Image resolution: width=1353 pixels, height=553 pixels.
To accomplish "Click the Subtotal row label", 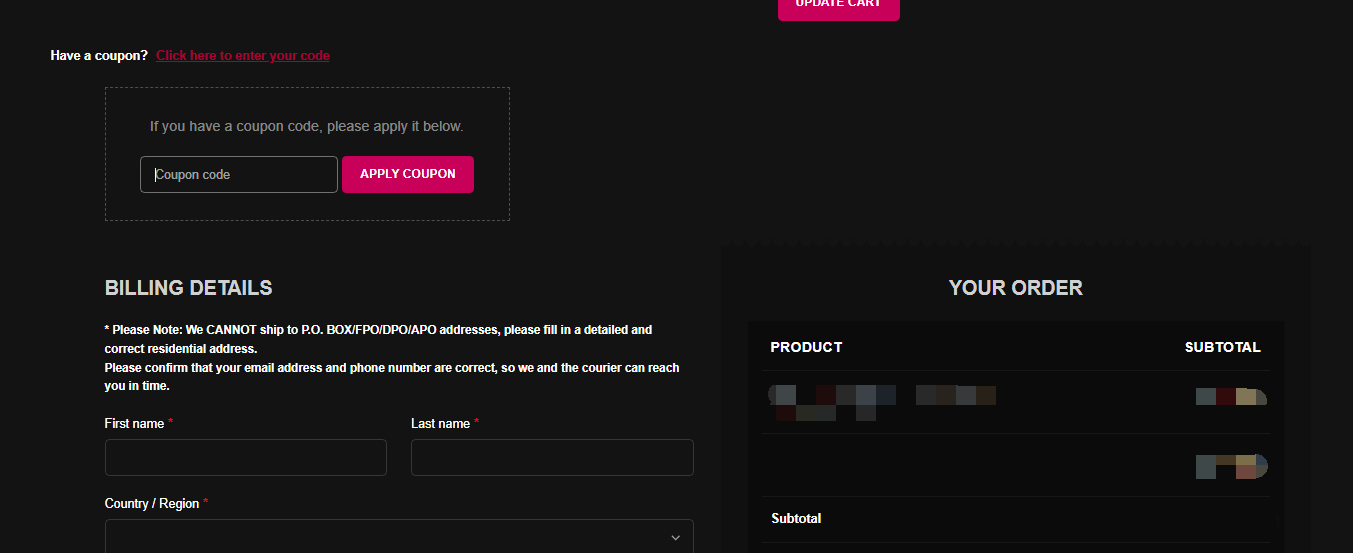I will coord(796,518).
